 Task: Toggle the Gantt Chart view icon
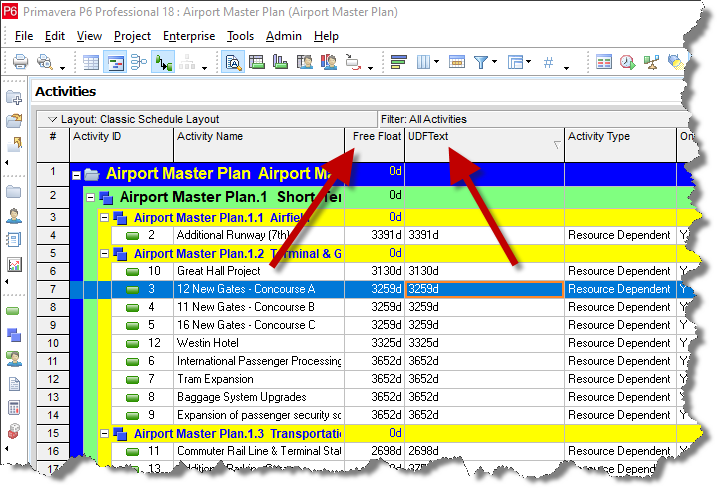coord(115,62)
